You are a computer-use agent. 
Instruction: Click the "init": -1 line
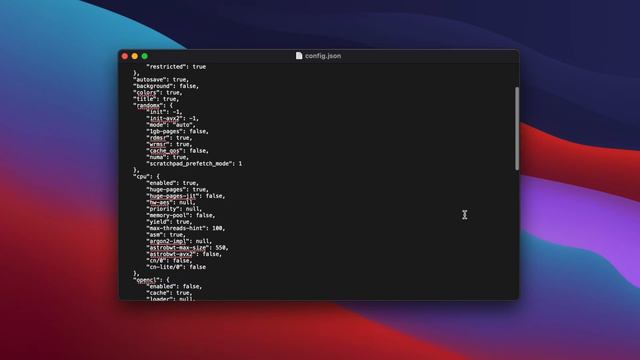pyautogui.click(x=164, y=112)
